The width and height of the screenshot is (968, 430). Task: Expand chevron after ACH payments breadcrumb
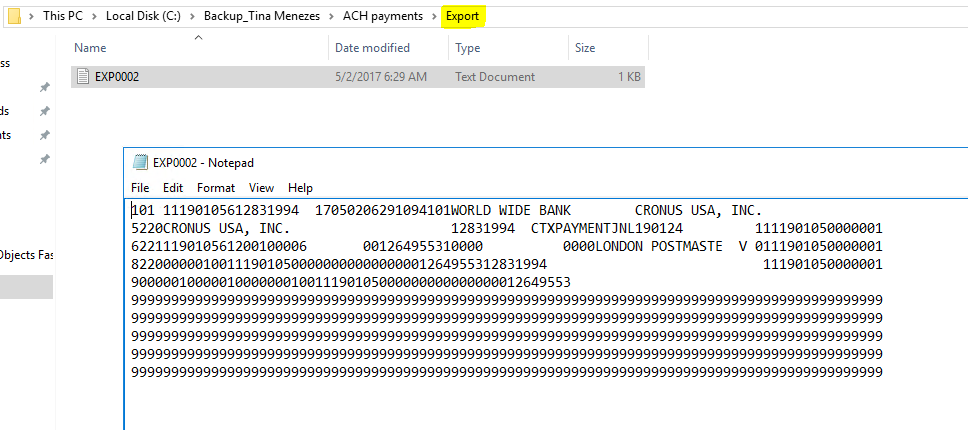point(435,16)
